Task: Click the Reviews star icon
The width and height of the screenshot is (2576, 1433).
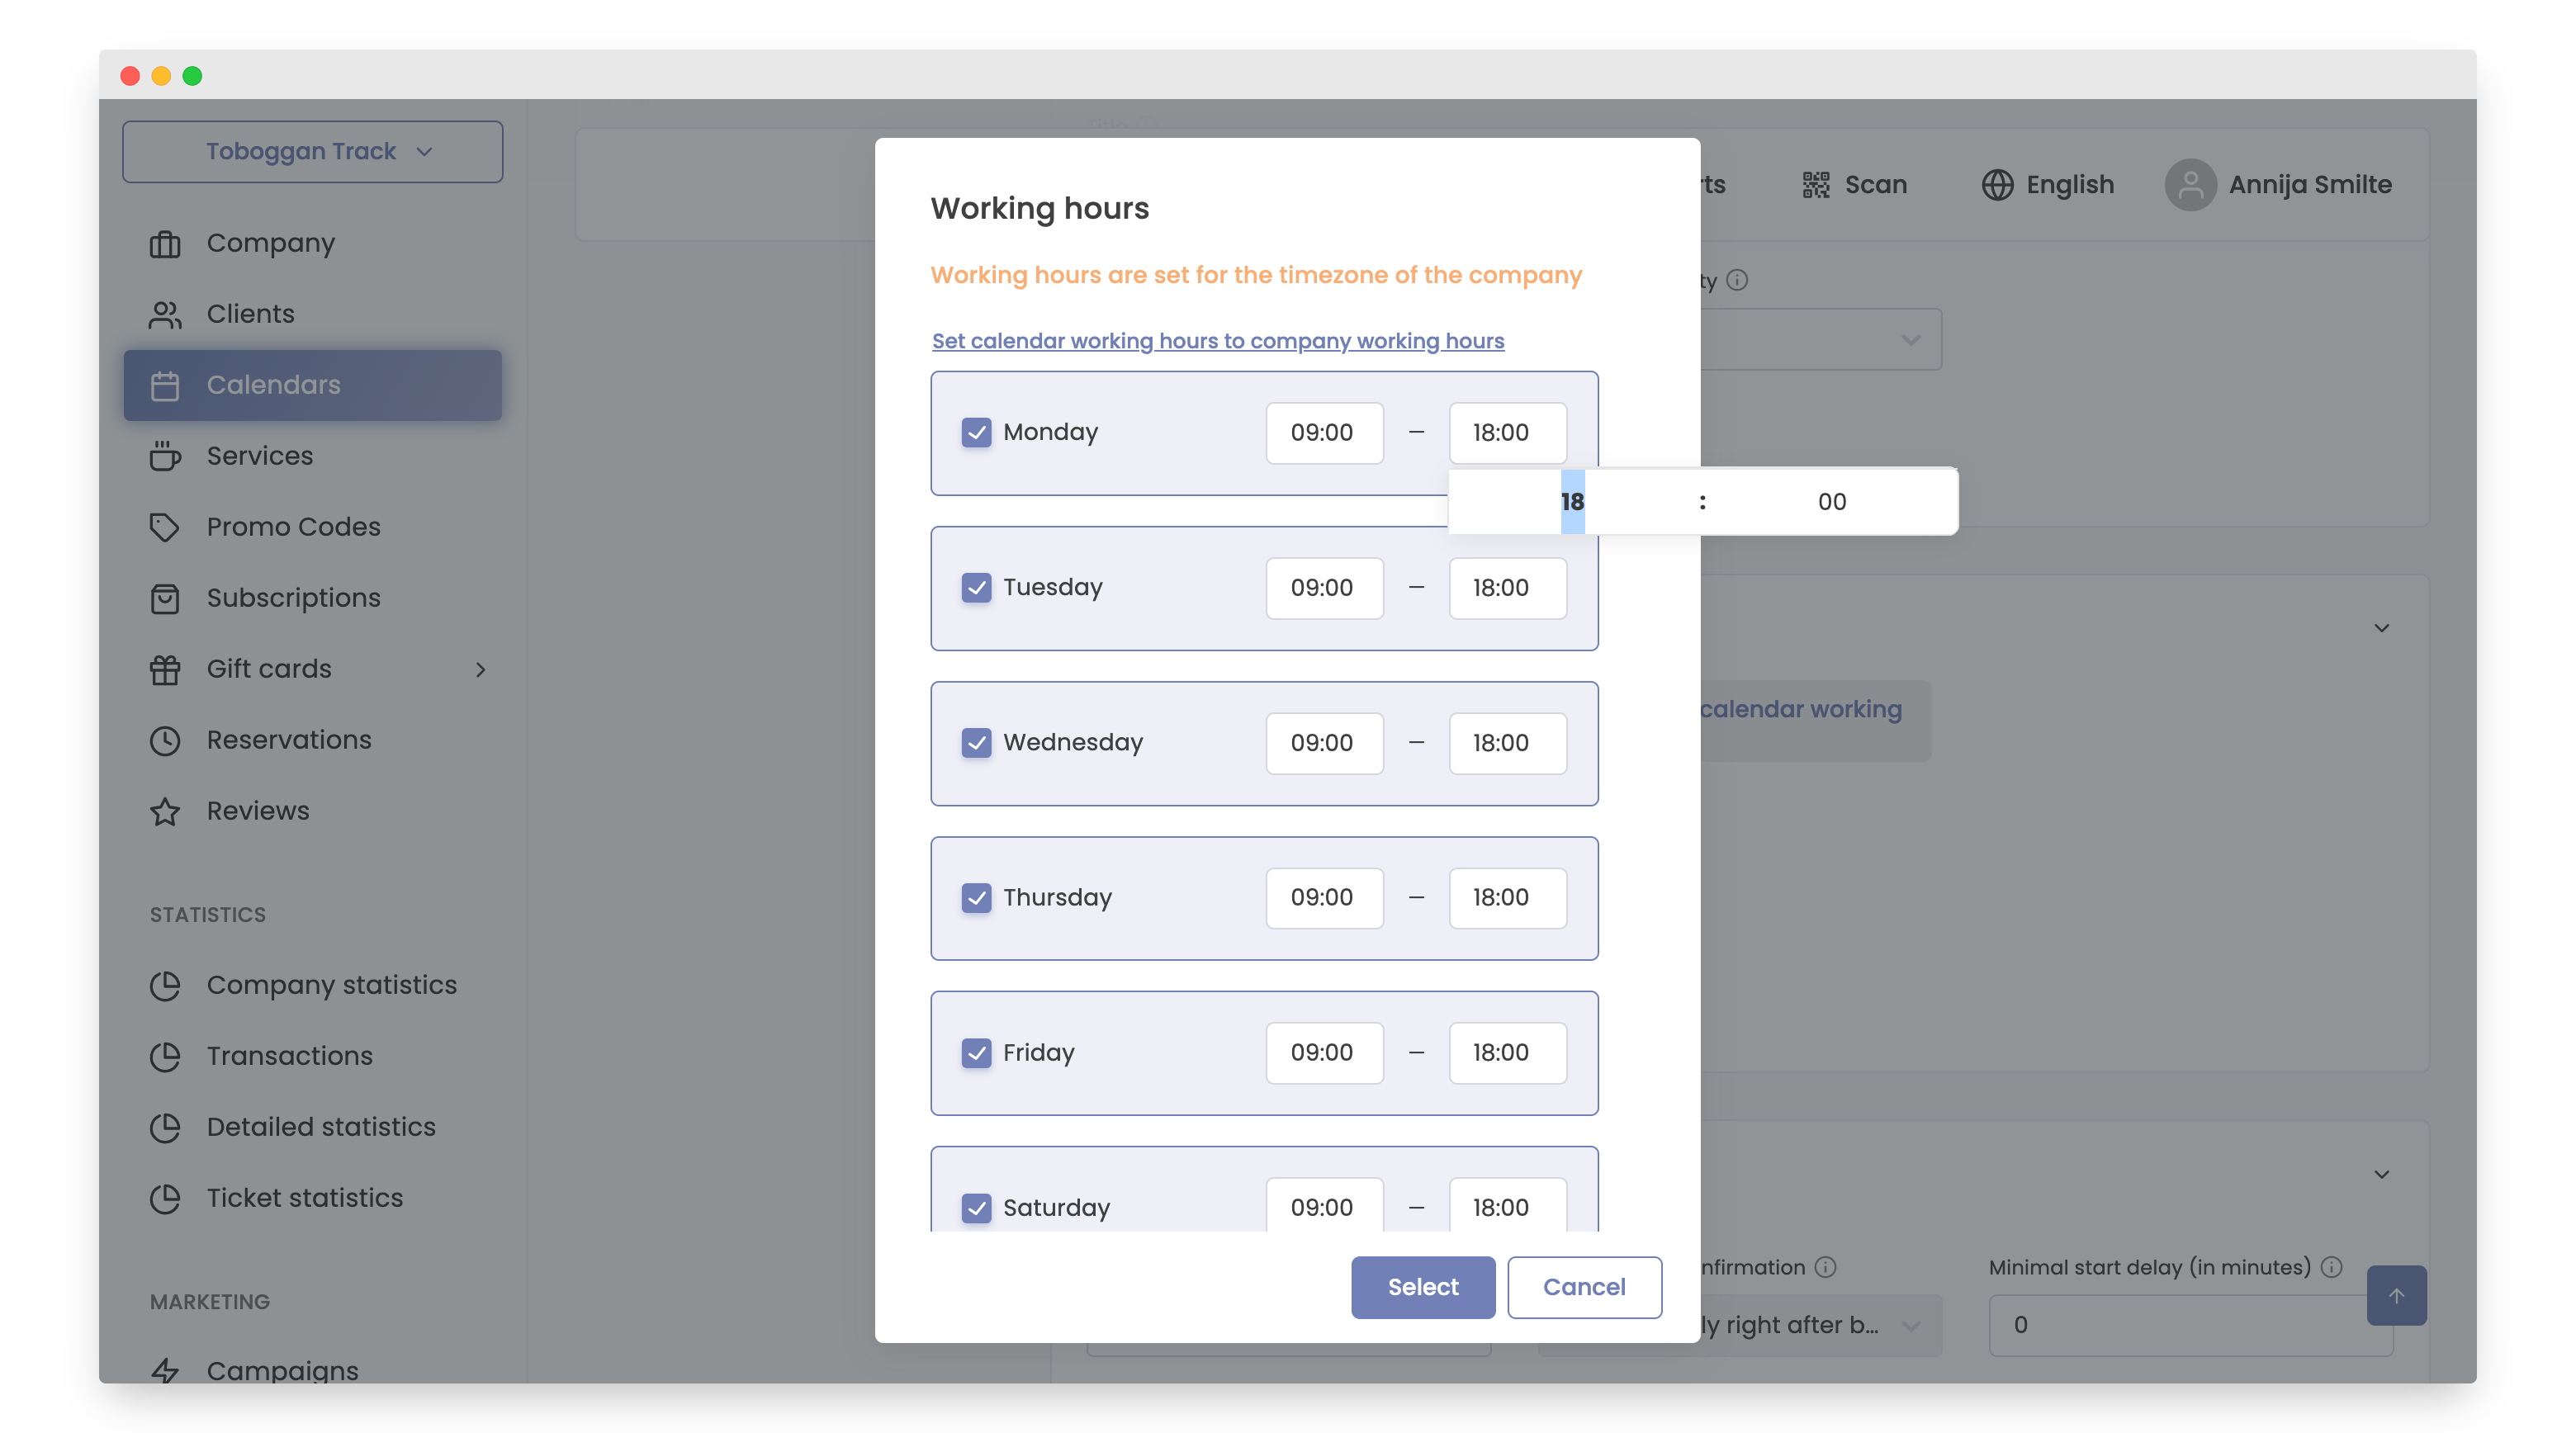Action: pyautogui.click(x=165, y=811)
